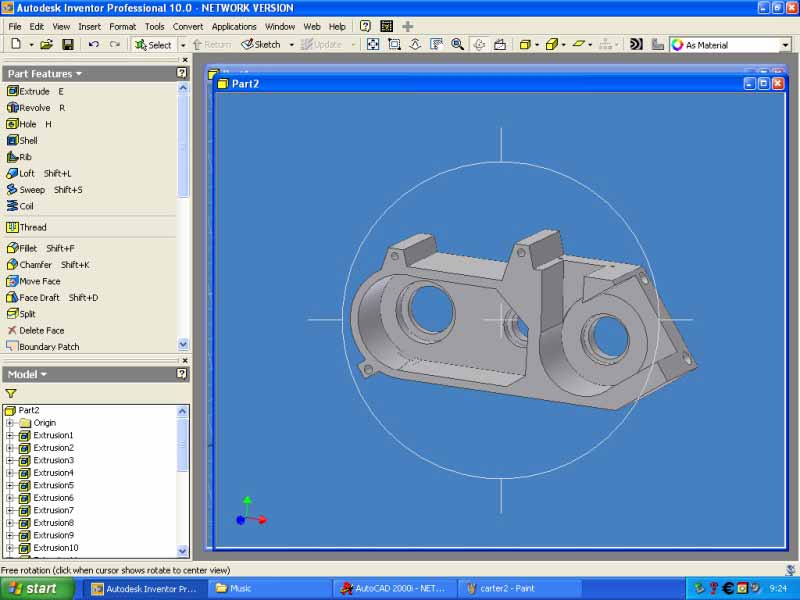
Task: Click the Windows start button
Action: [37, 588]
